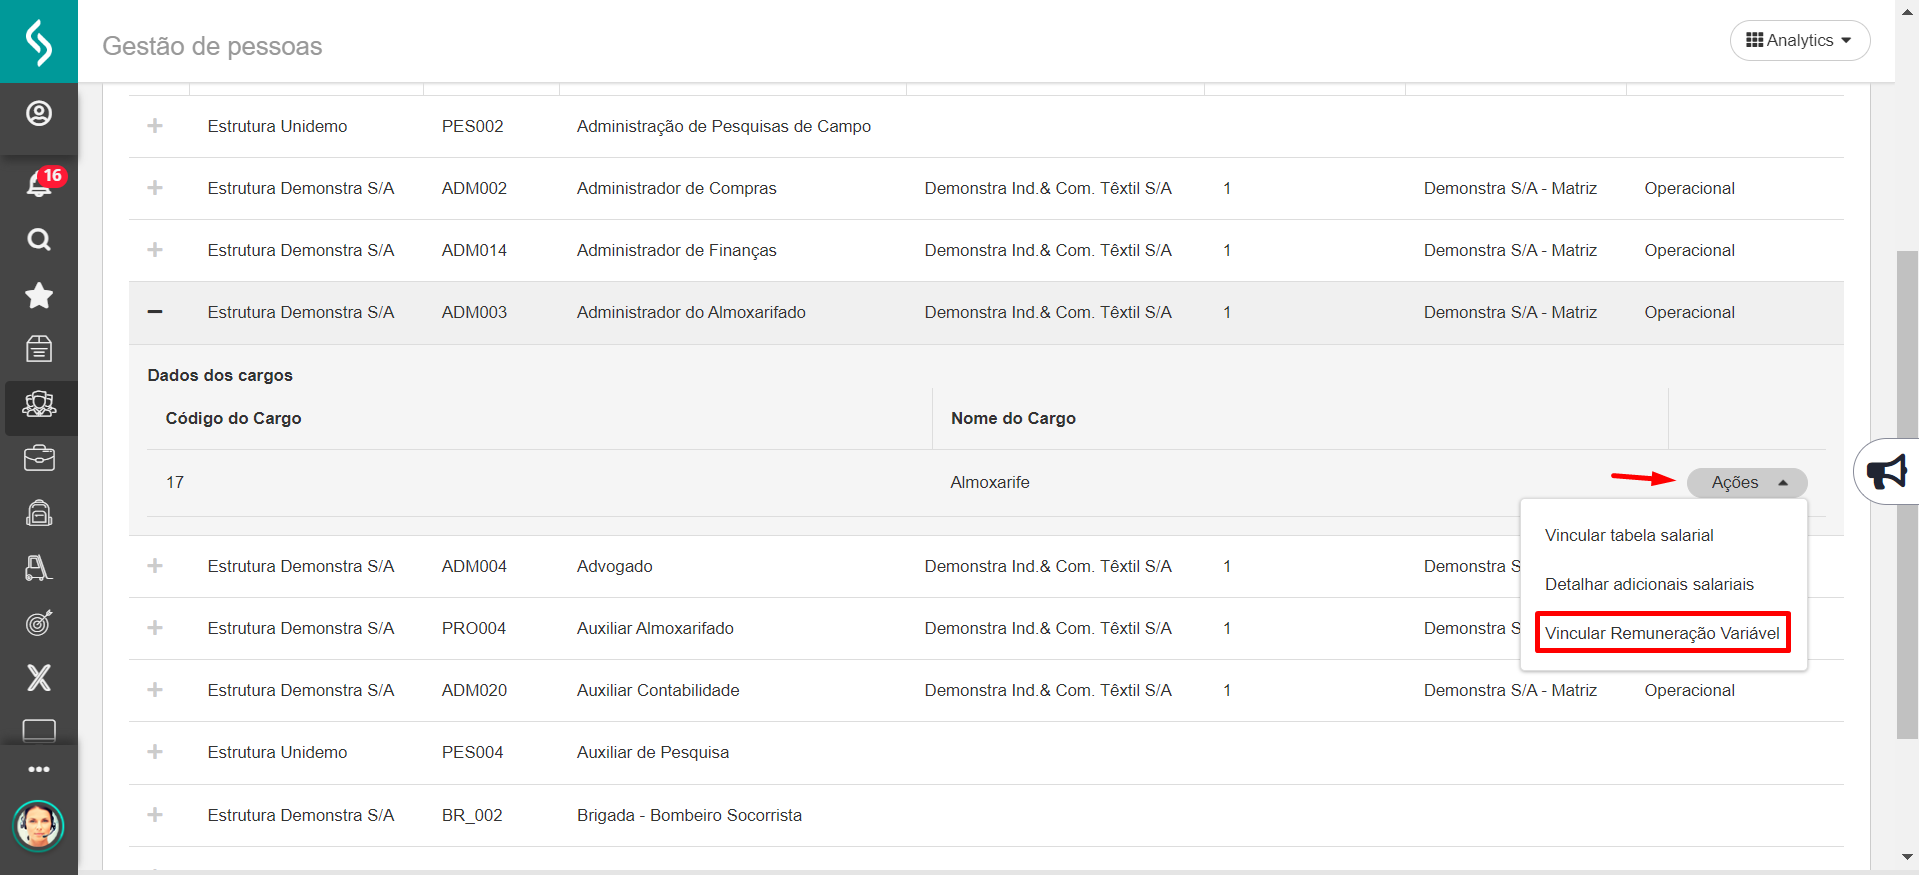Viewport: 1919px width, 875px height.
Task: Click the user avatar photo at bottom
Action: point(38,826)
